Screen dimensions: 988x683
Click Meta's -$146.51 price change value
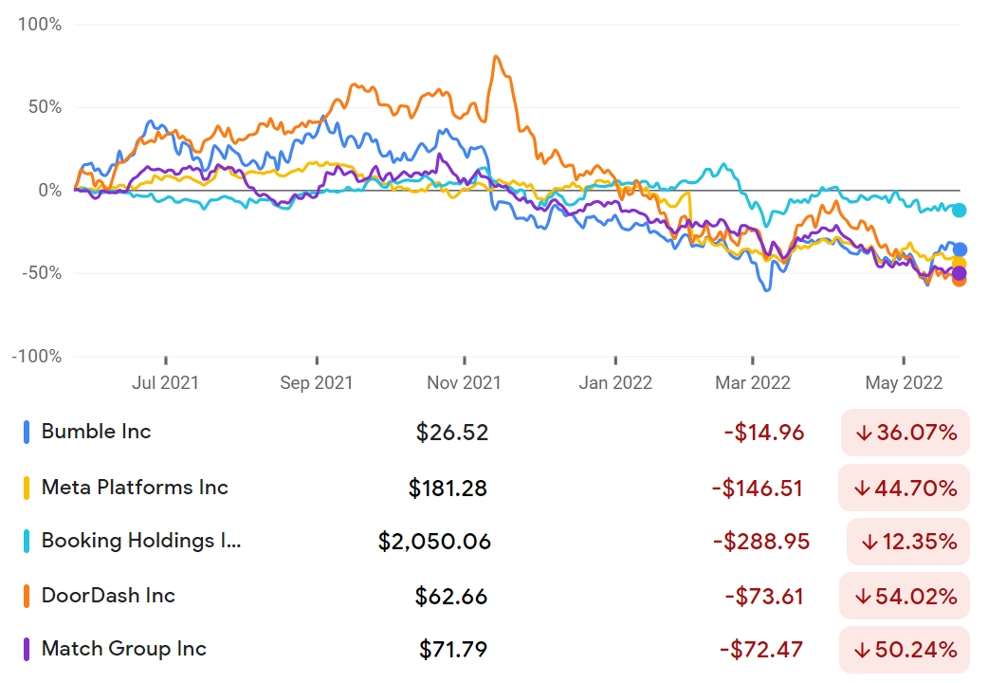pos(758,489)
